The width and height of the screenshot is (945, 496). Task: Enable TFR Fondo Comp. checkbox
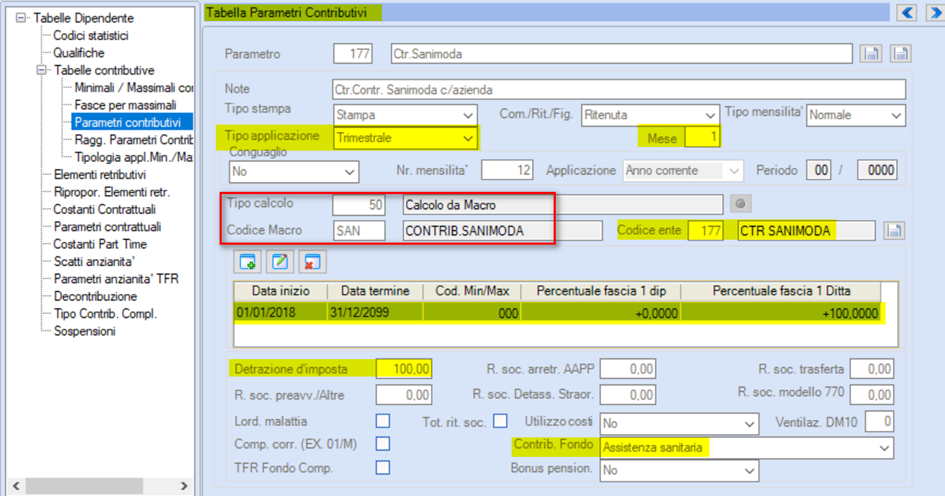383,467
